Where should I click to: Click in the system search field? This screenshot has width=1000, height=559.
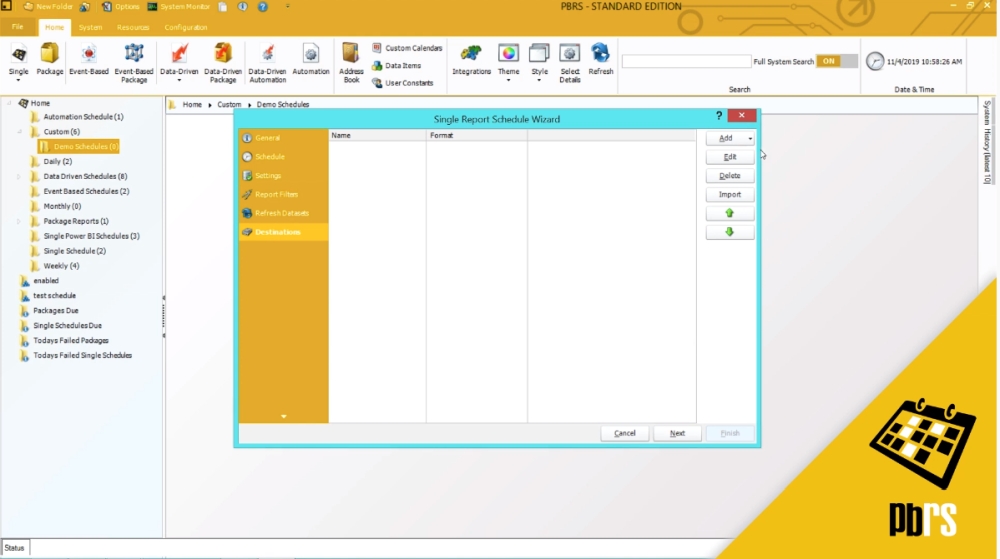(x=686, y=61)
